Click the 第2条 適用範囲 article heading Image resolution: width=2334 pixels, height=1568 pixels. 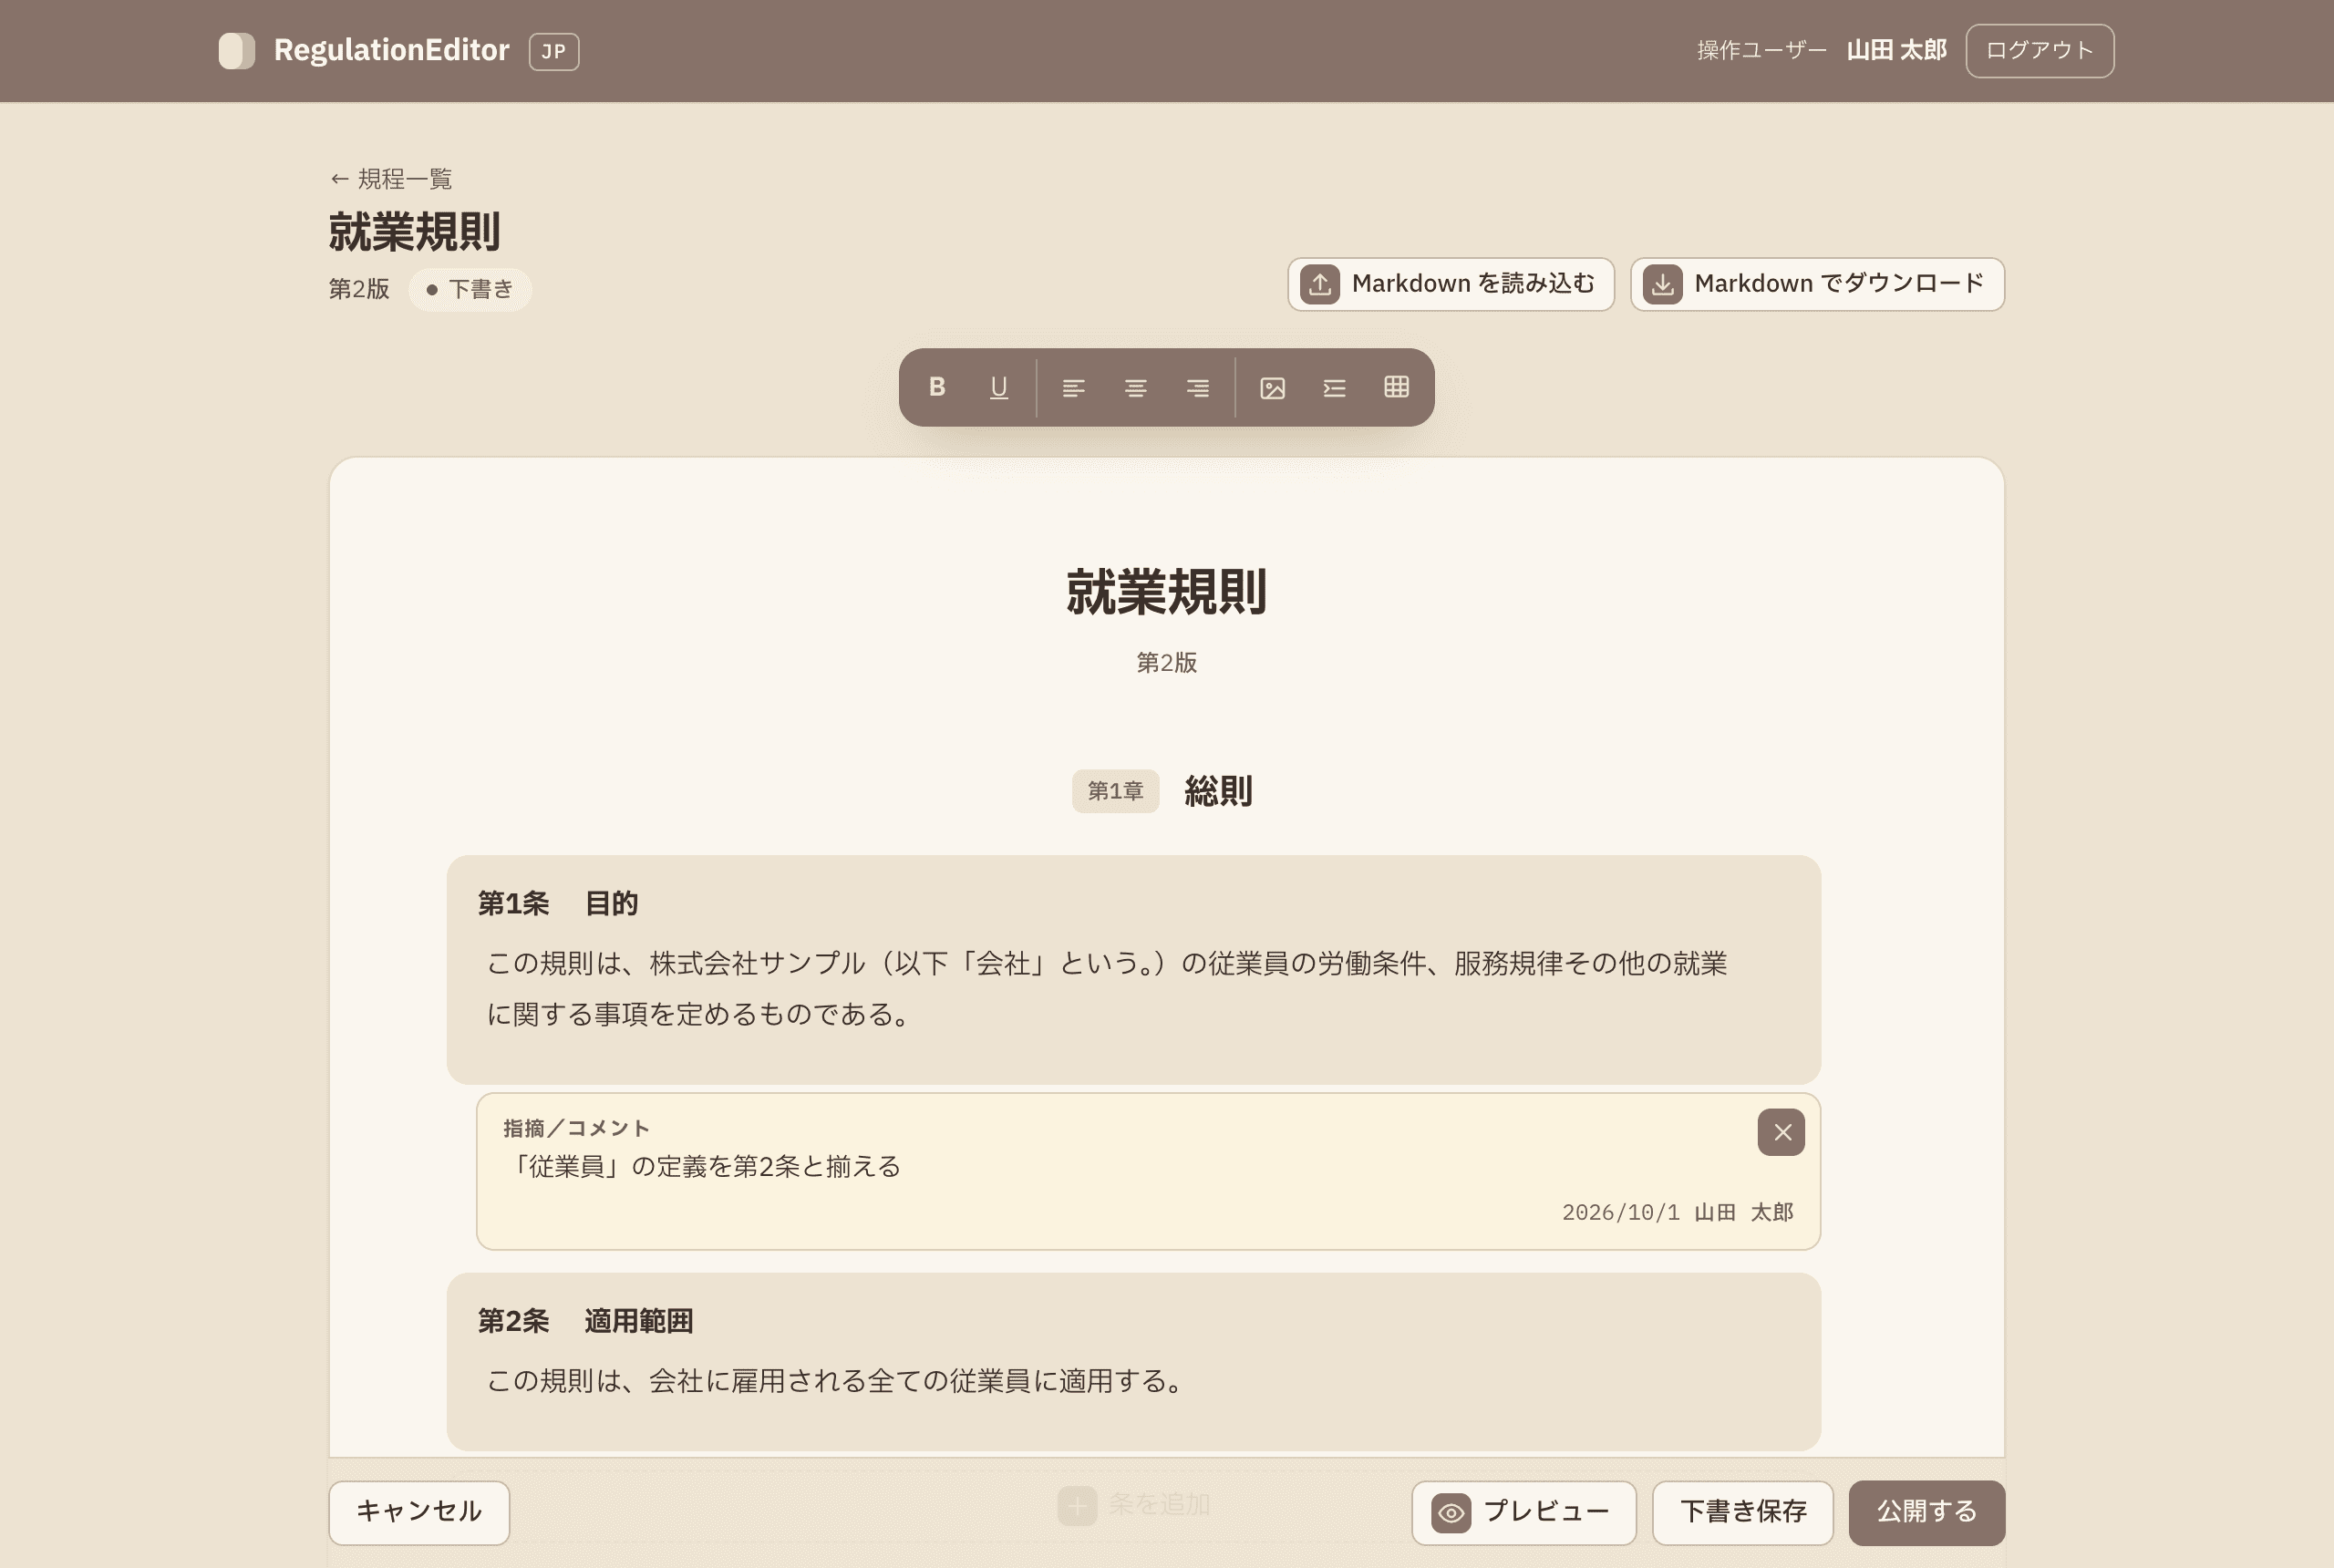point(585,1321)
